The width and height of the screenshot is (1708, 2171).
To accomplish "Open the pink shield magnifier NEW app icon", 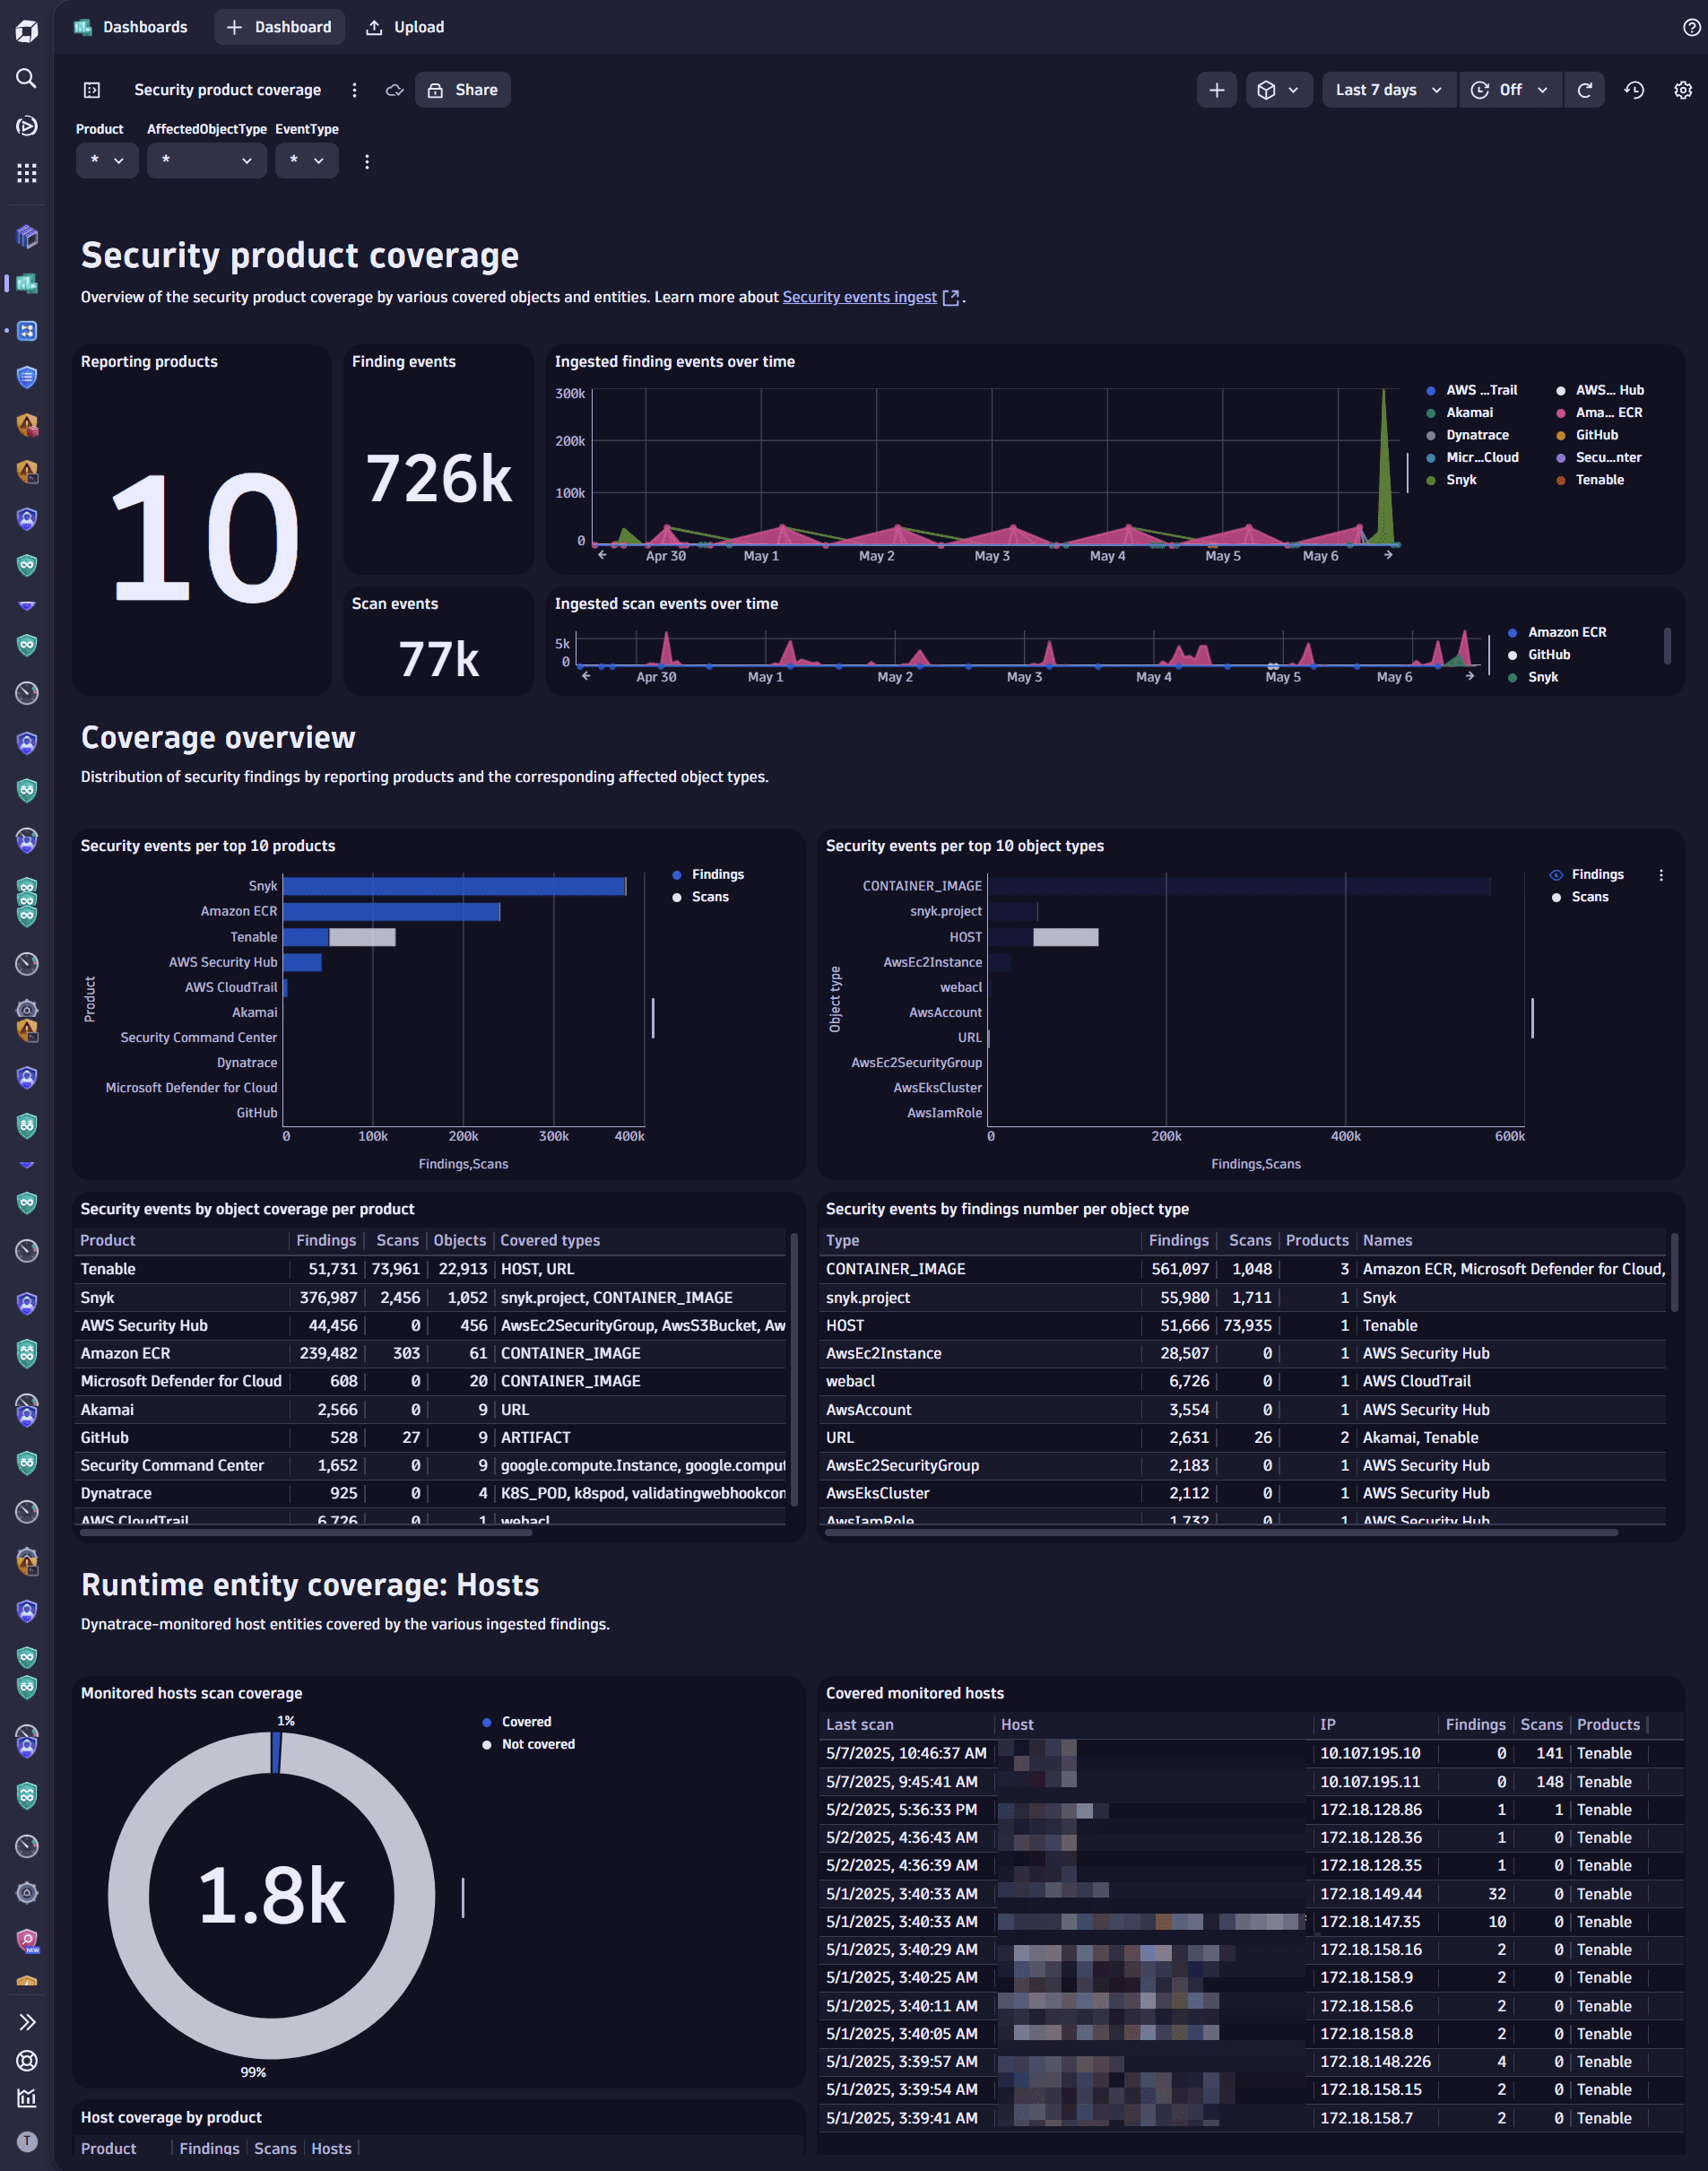I will click(x=27, y=1940).
